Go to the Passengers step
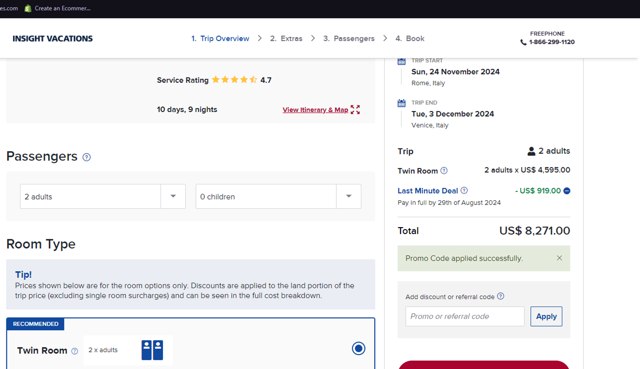Viewport: 640px width, 369px height. tap(349, 38)
